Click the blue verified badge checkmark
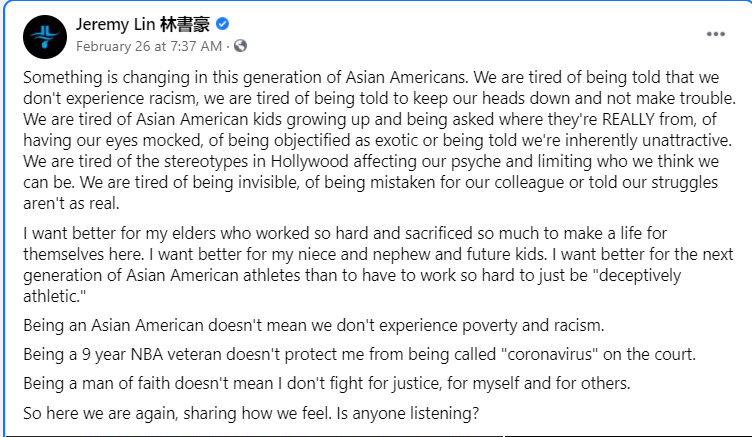This screenshot has width=752, height=437. 222,24
